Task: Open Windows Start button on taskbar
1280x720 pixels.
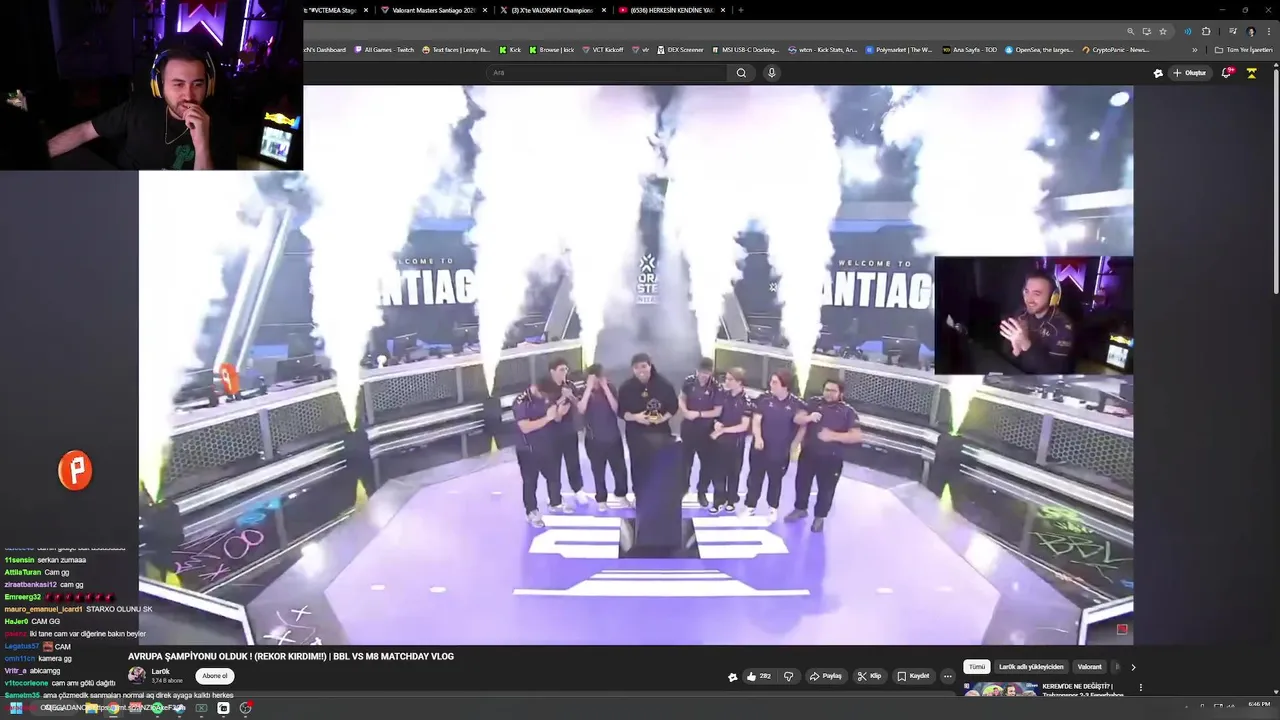Action: (x=15, y=708)
